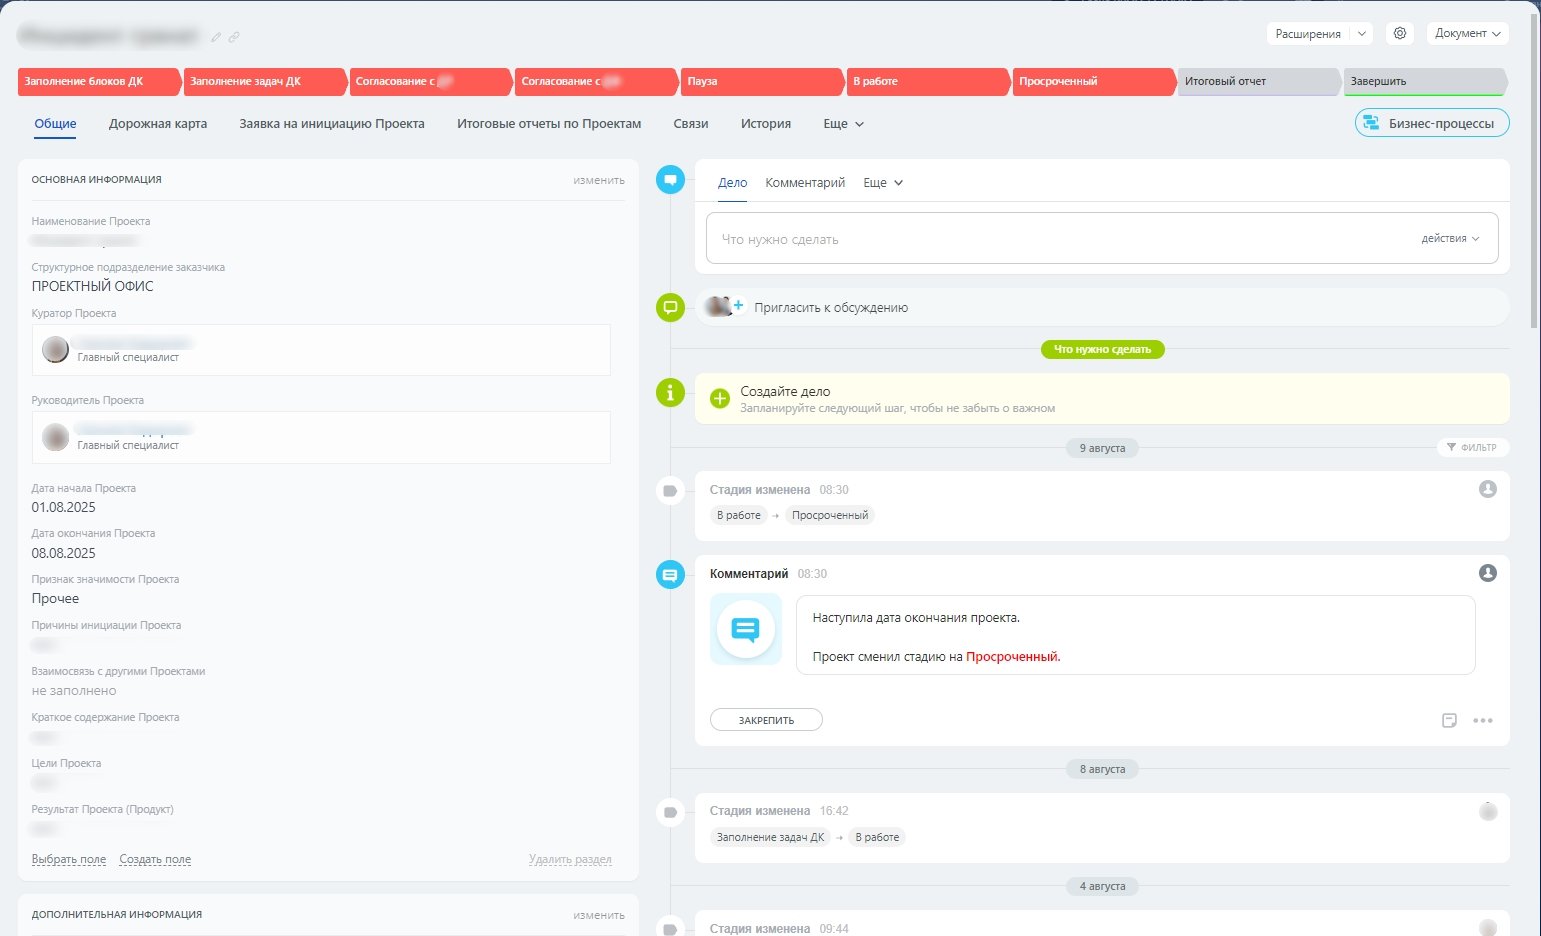Click the Прочее value

click(x=56, y=598)
